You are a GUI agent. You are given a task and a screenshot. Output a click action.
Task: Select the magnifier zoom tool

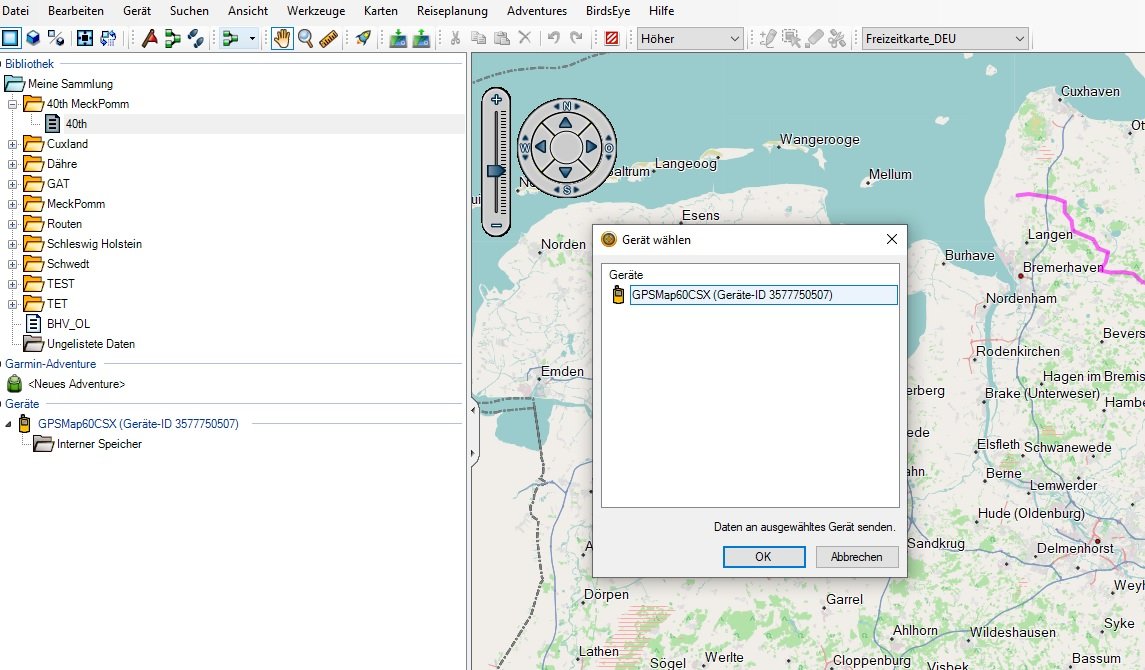(305, 39)
